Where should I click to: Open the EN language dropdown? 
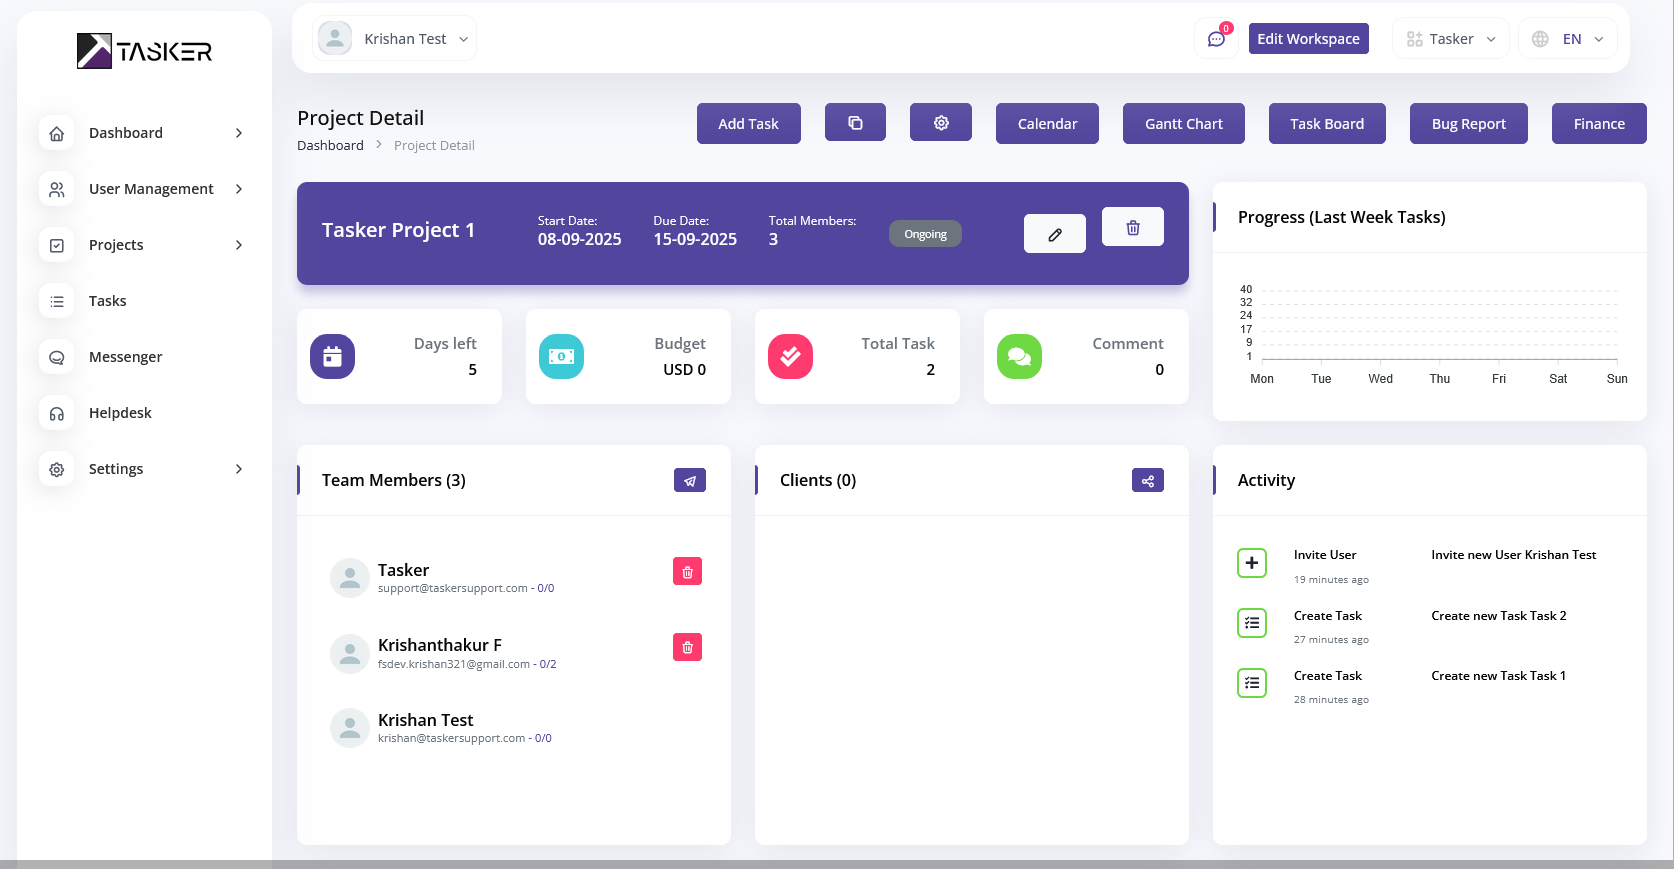click(1567, 39)
